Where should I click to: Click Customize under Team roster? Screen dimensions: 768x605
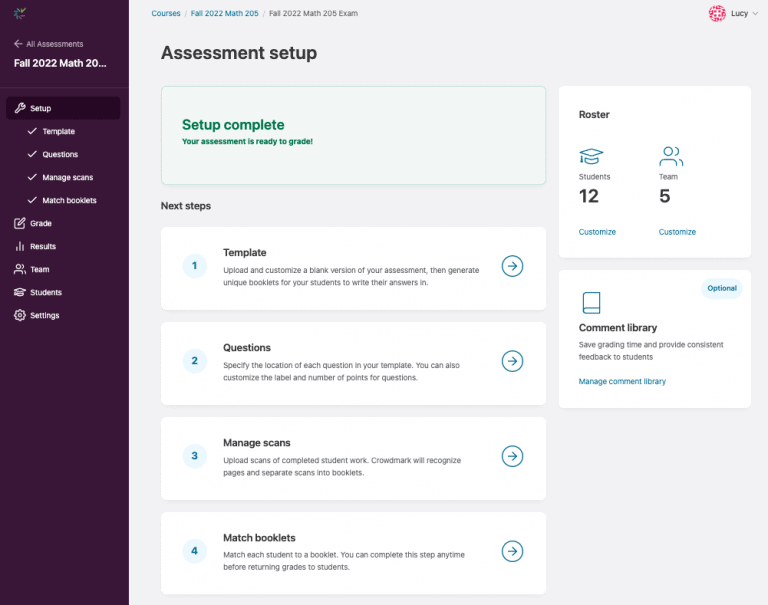(677, 232)
